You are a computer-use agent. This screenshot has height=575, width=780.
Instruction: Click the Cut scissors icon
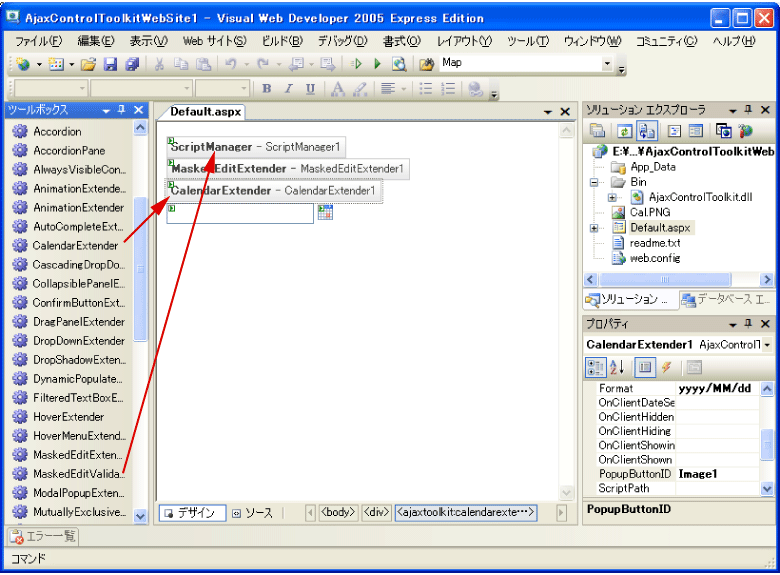pos(159,64)
